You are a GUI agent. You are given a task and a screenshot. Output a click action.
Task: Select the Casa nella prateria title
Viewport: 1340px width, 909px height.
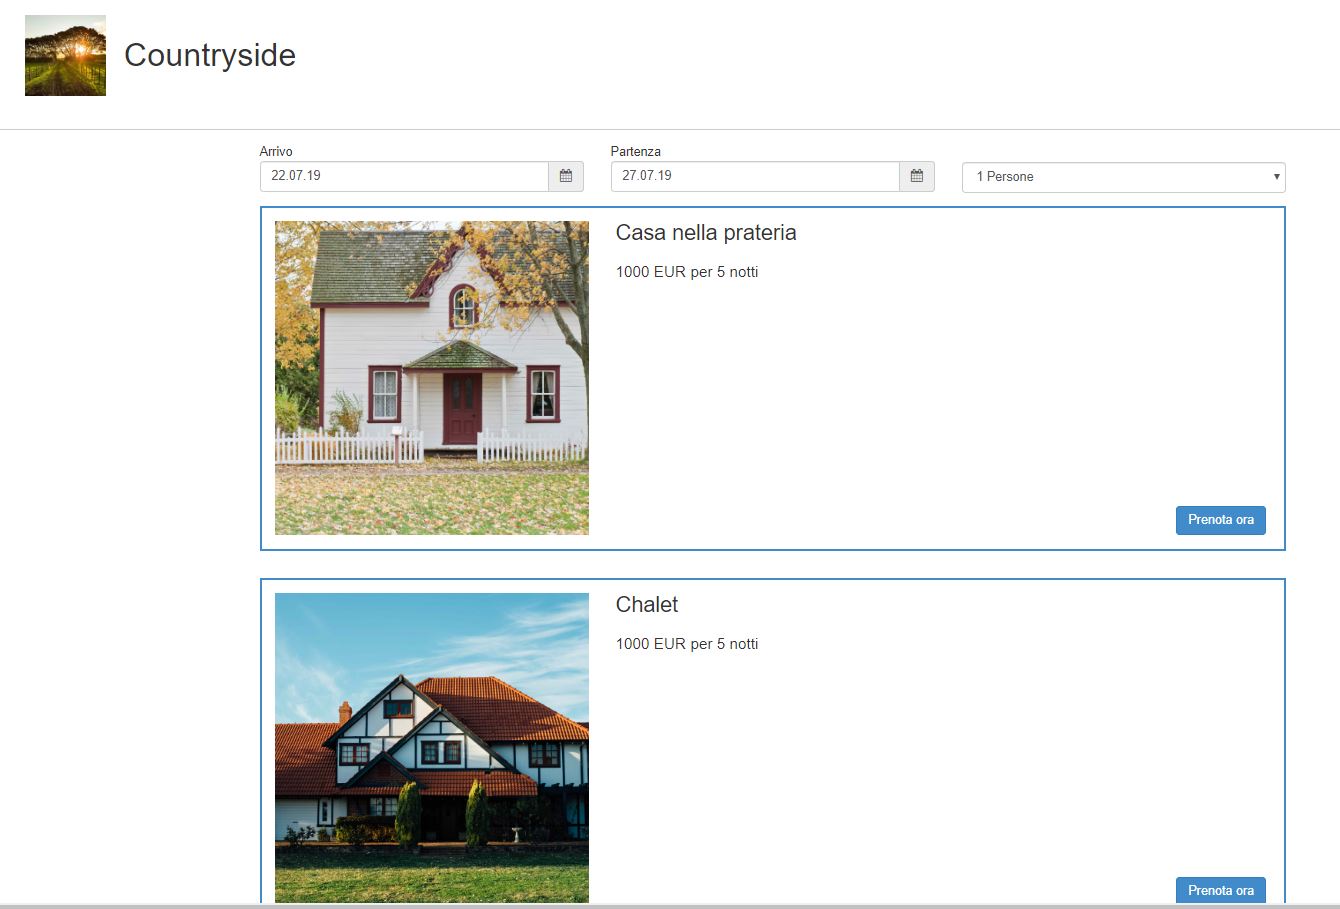pyautogui.click(x=706, y=233)
